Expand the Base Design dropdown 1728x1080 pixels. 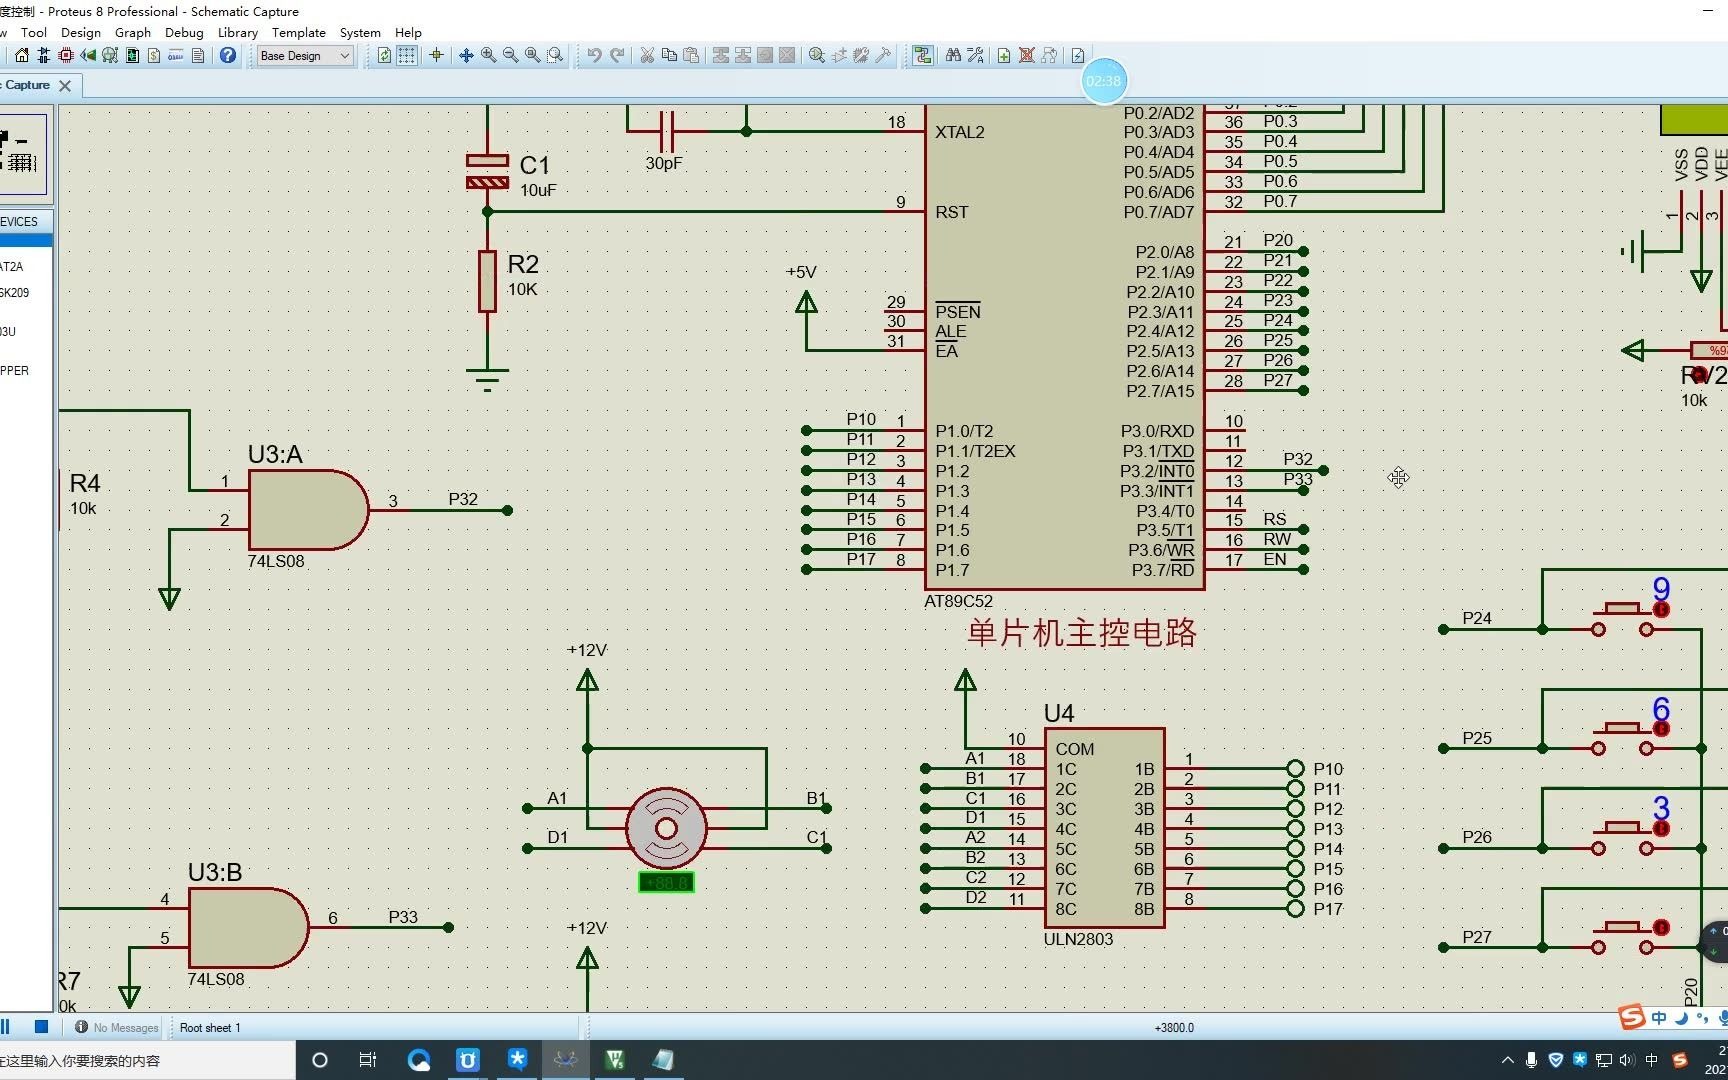coord(344,56)
